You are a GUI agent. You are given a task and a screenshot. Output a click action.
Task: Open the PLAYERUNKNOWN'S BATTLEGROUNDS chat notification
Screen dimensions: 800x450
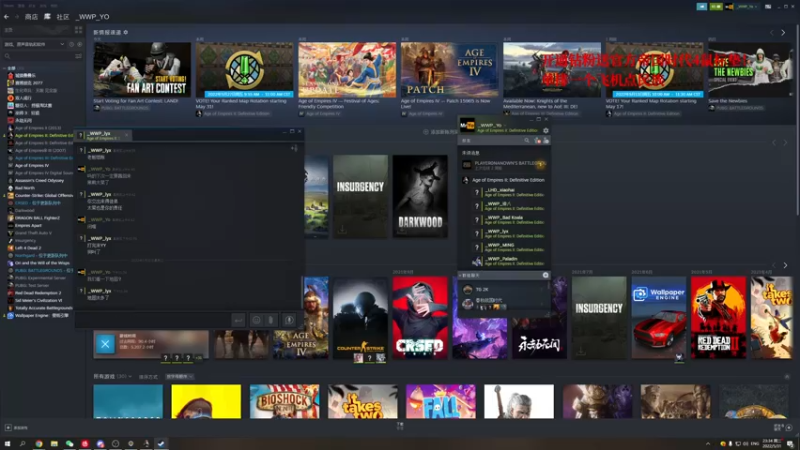click(504, 164)
